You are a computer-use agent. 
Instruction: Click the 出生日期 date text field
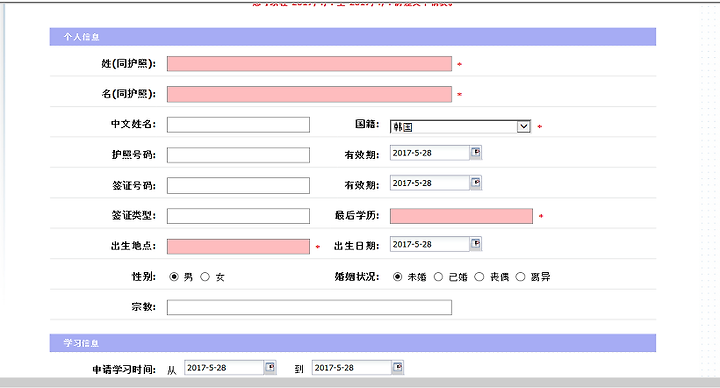pos(430,244)
